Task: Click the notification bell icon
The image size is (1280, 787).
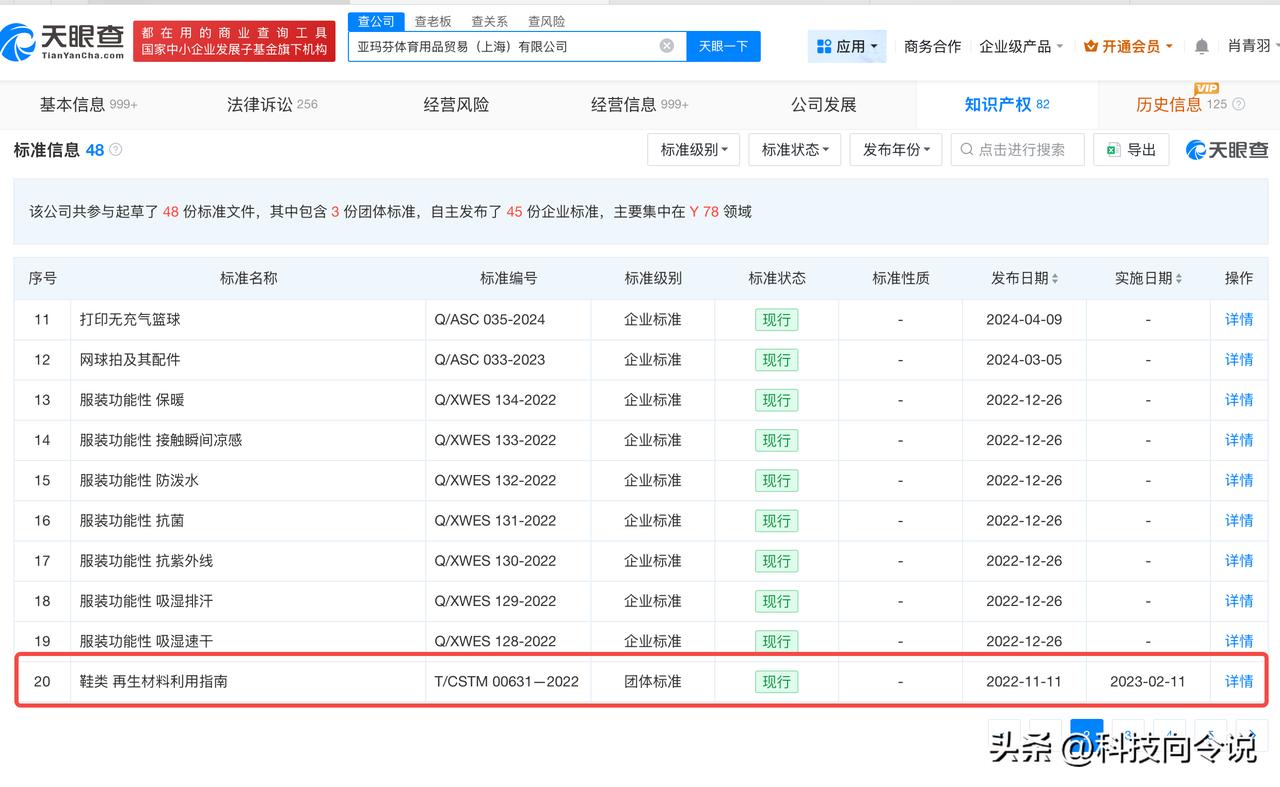Action: (x=1202, y=46)
